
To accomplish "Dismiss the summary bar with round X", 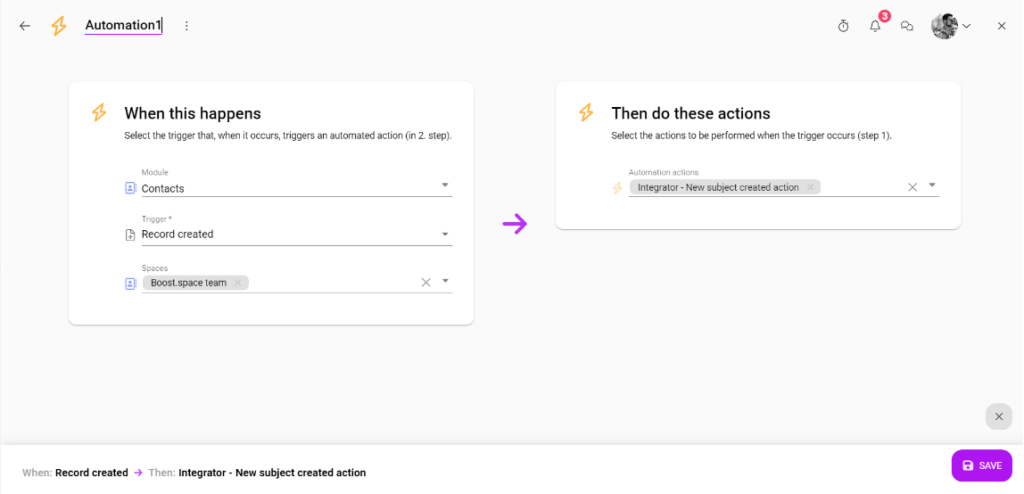I will [x=999, y=416].
